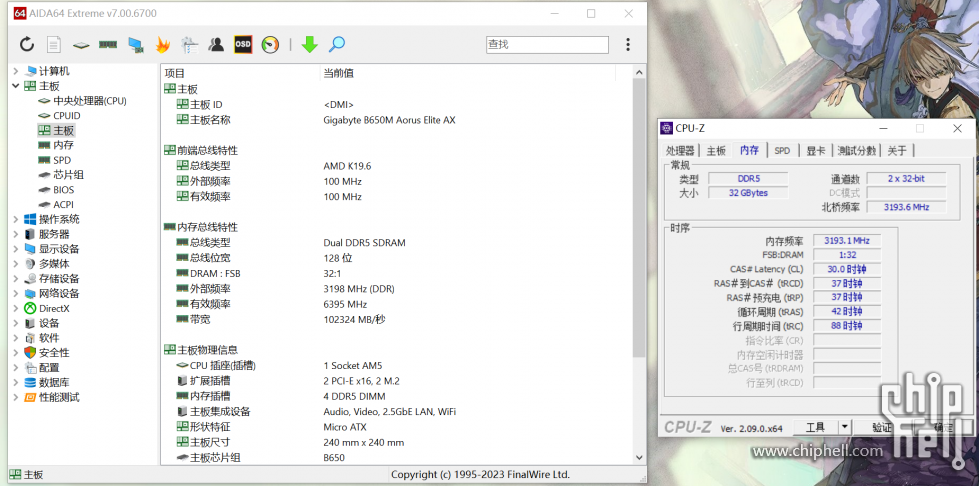This screenshot has width=979, height=486.
Task: Click the scrollbar down arrow in list
Action: [x=639, y=457]
